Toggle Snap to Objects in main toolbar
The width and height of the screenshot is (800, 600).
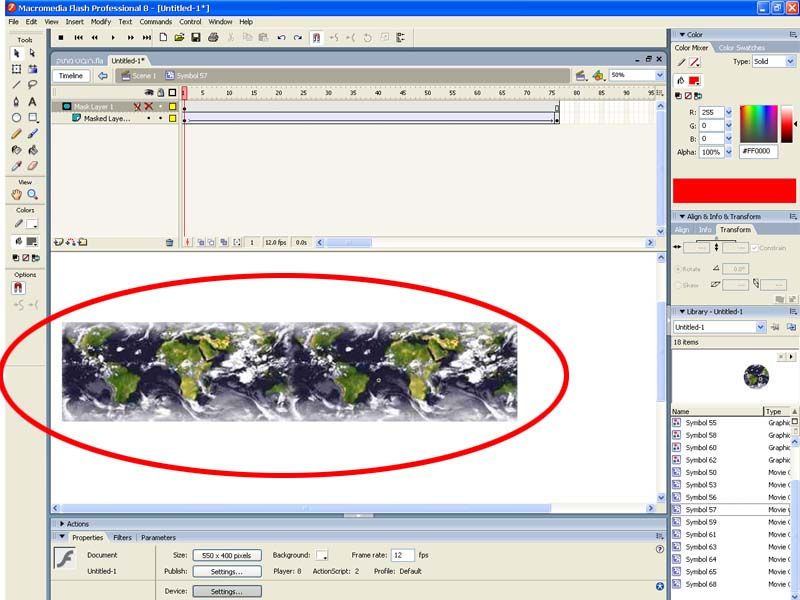click(x=316, y=37)
